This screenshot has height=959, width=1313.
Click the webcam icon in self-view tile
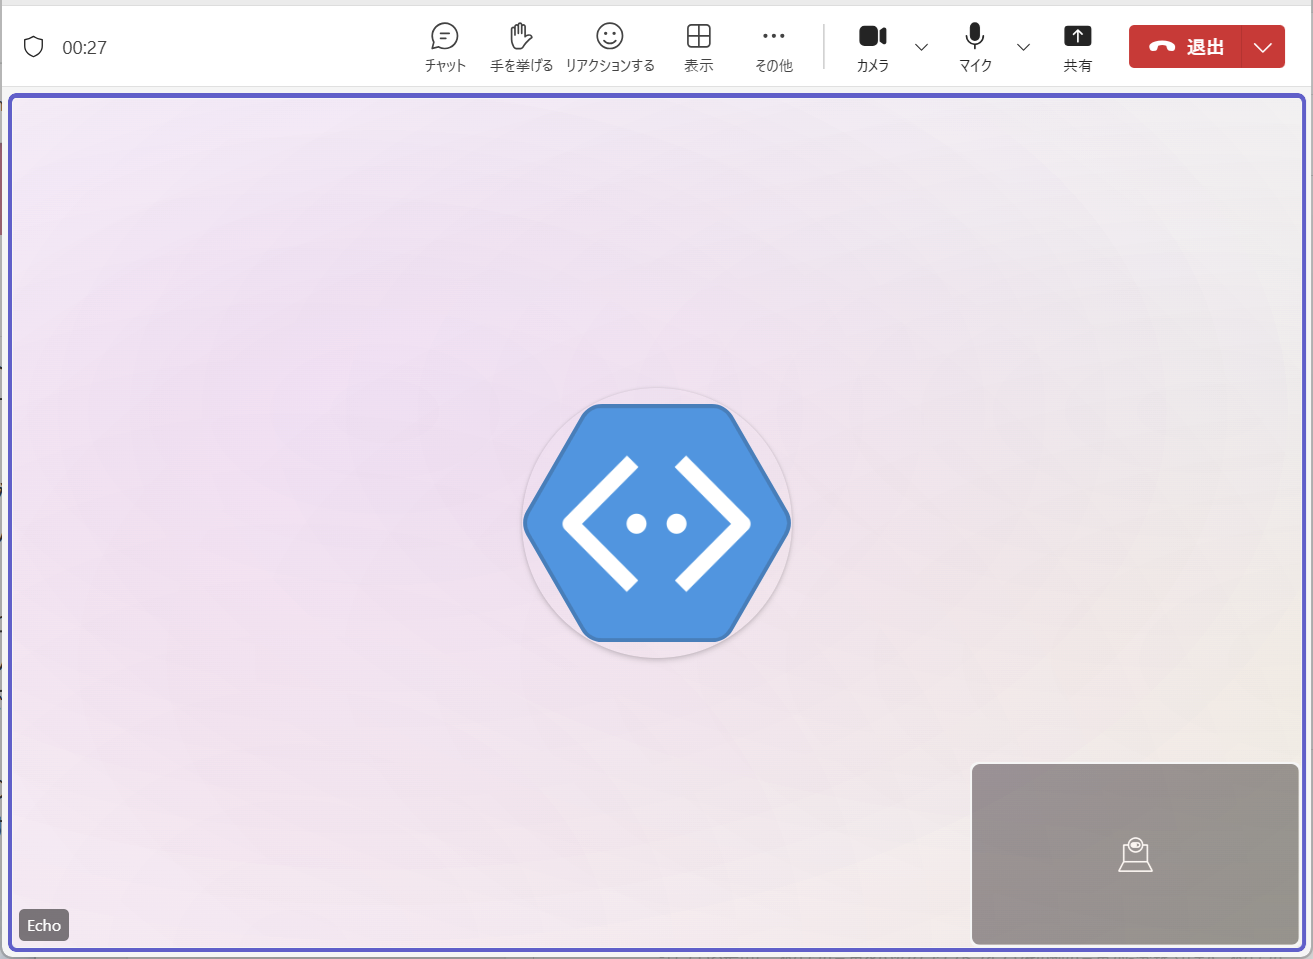coord(1135,855)
